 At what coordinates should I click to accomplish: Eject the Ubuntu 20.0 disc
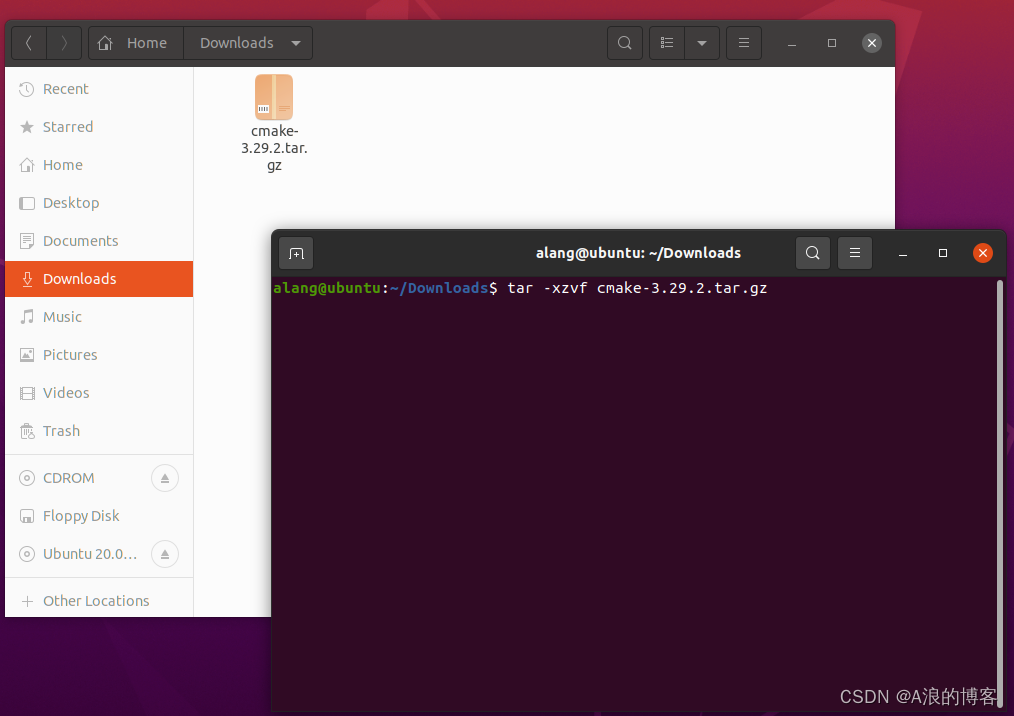[x=164, y=554]
